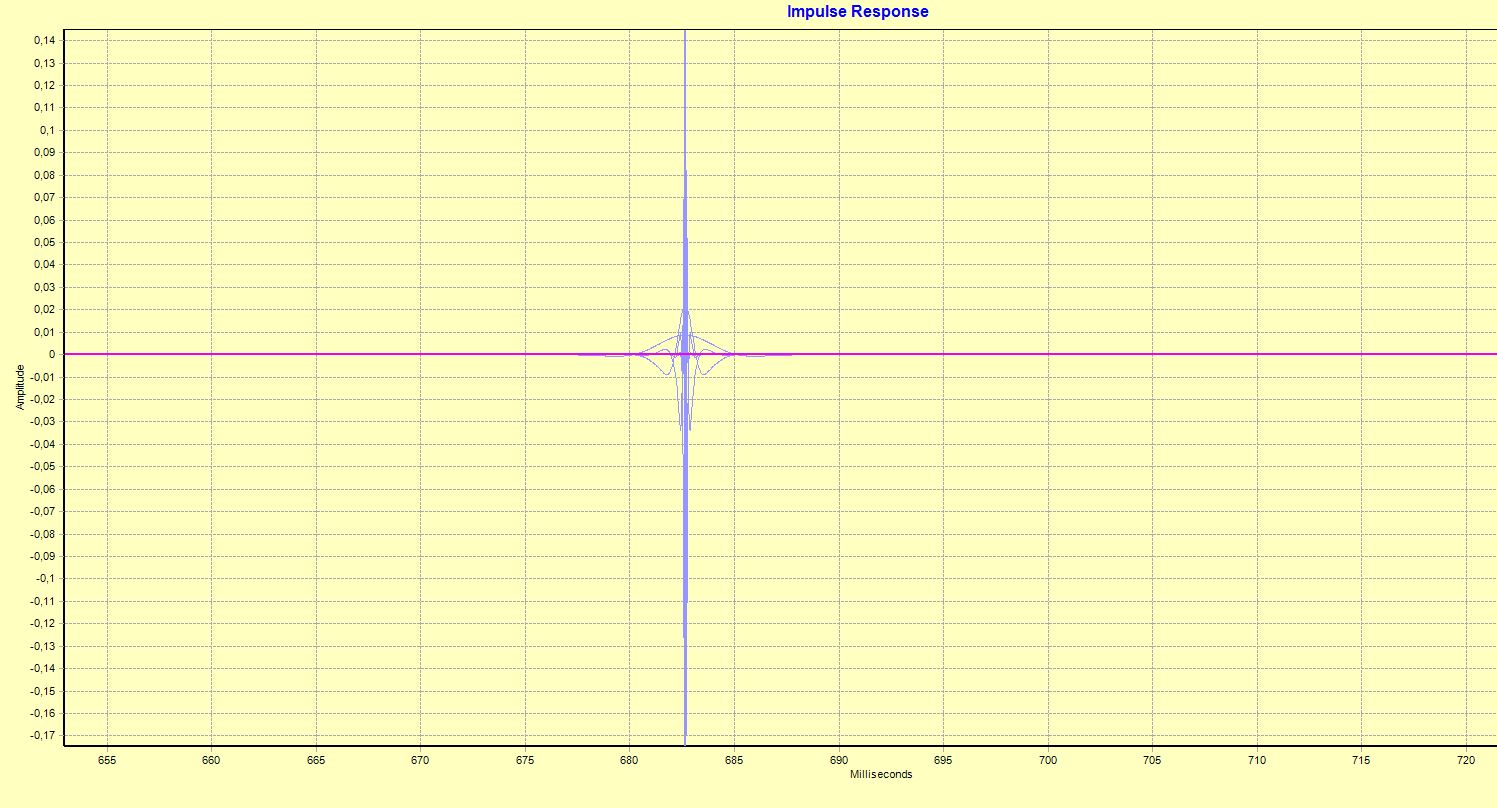Click the -0,09 amplitude tick label
Screen dimensions: 1497x808
point(42,556)
